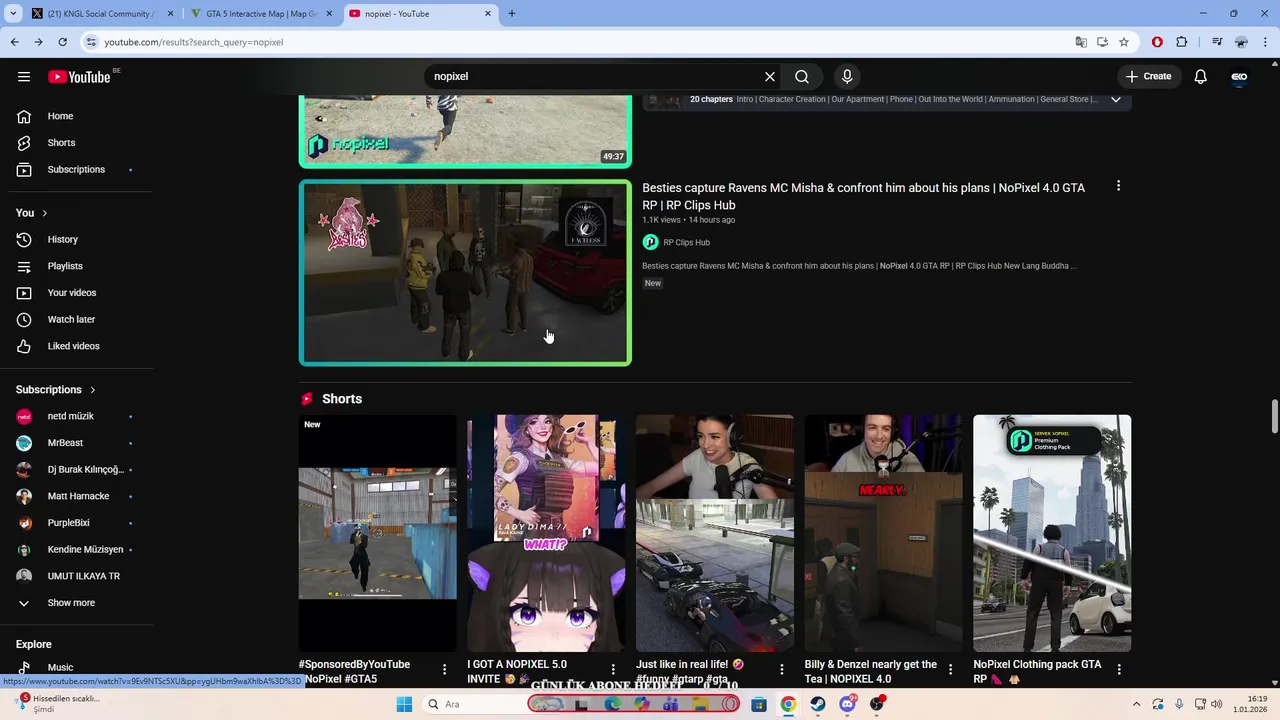Open the Windows Start button
The image size is (1280, 720).
(x=404, y=704)
